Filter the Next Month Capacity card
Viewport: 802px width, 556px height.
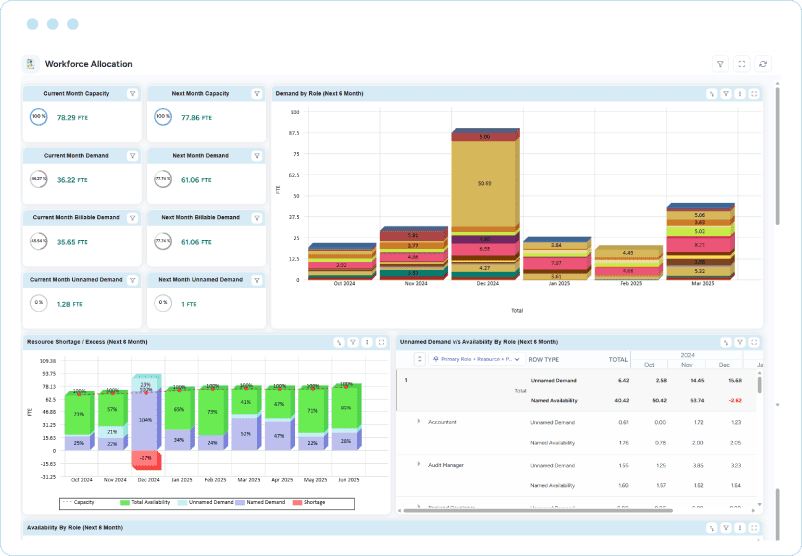pyautogui.click(x=257, y=94)
